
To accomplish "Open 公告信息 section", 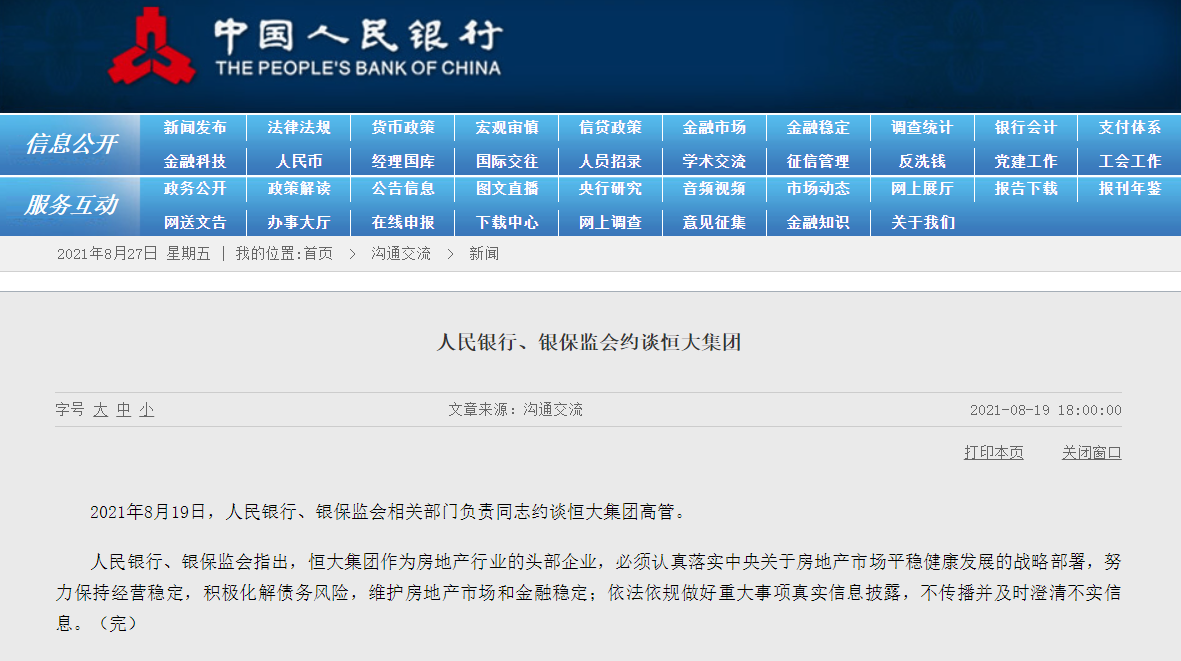I will (403, 188).
